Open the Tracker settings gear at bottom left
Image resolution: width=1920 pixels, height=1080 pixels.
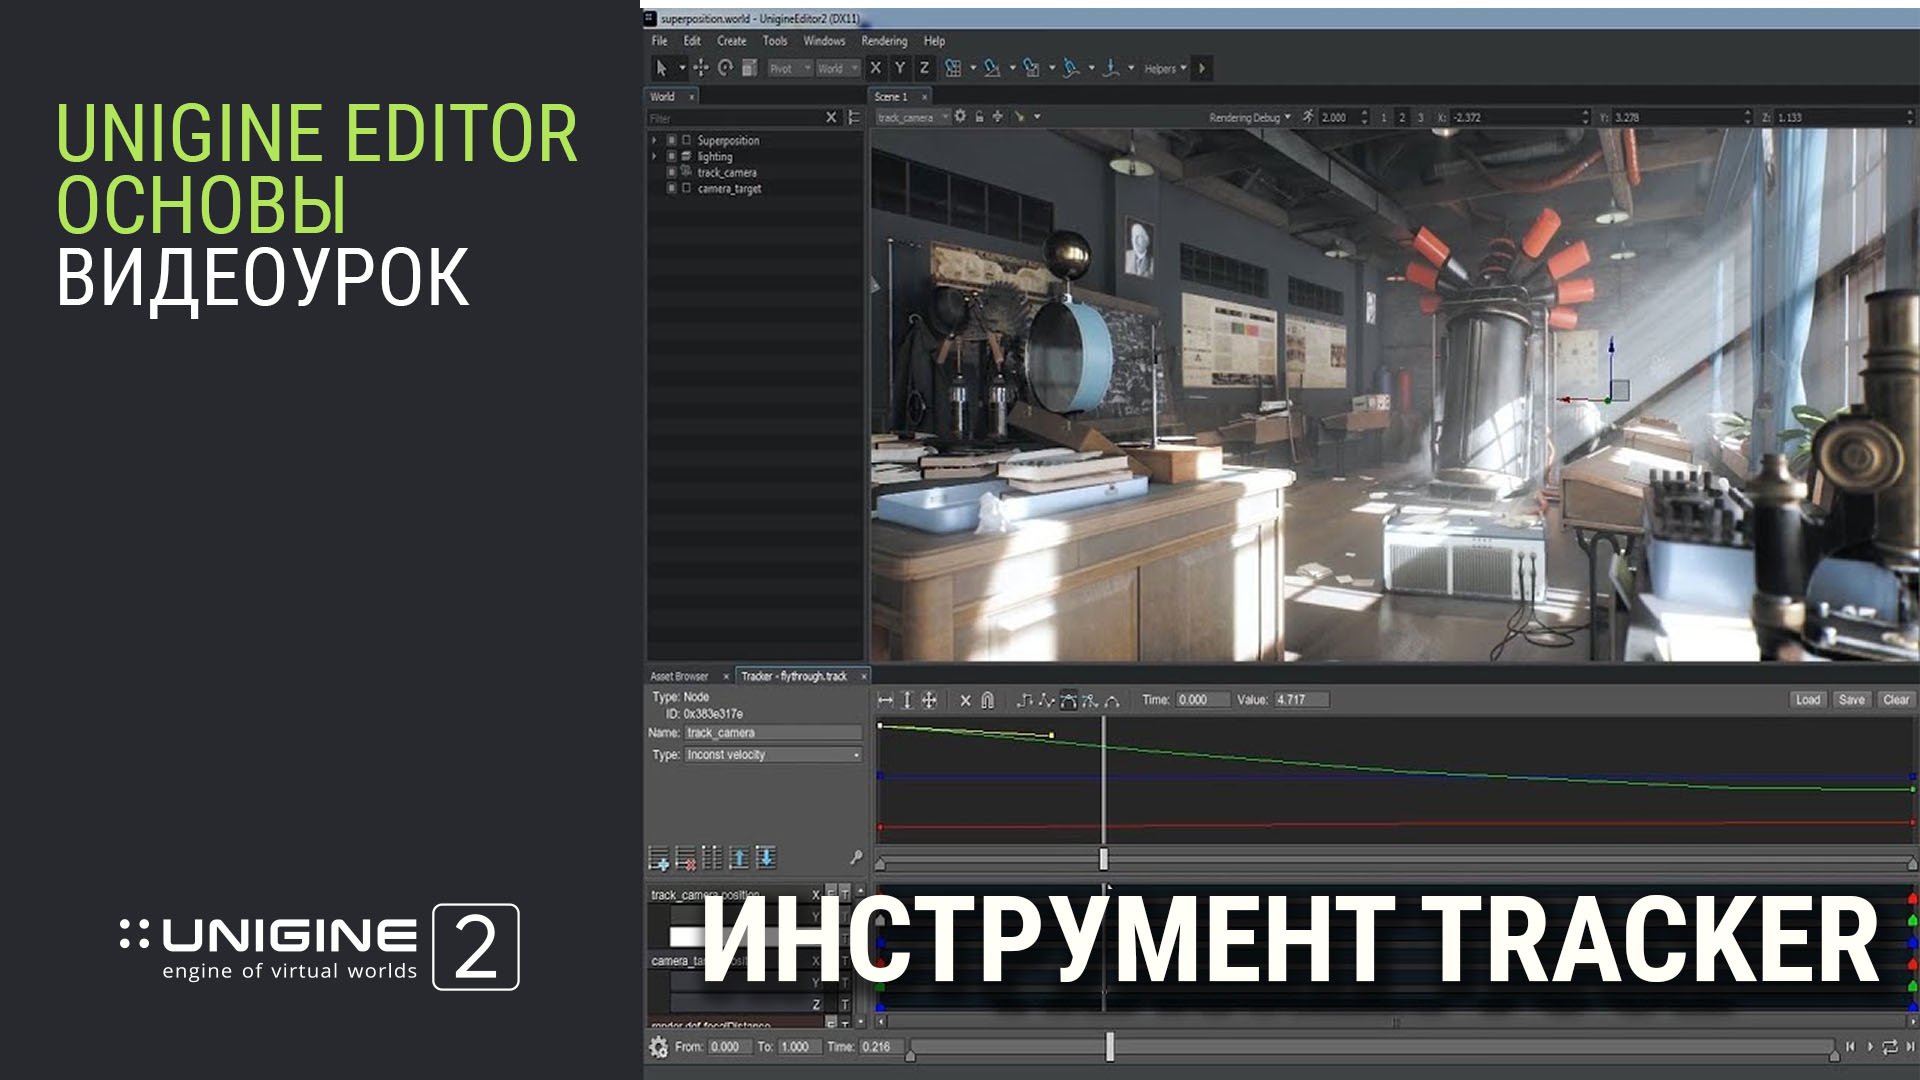tap(660, 1047)
